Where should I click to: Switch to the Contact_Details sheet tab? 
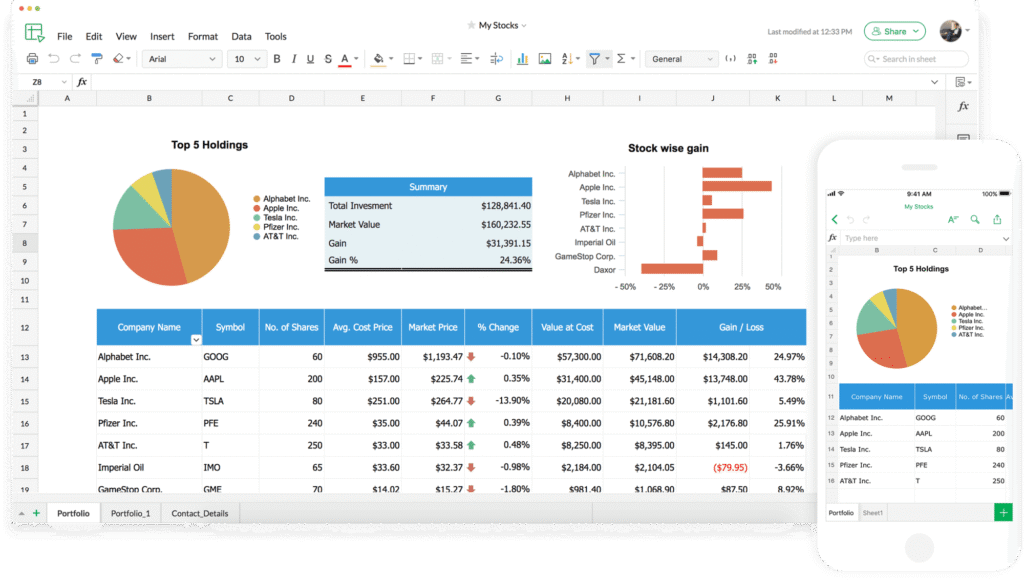pyautogui.click(x=200, y=513)
